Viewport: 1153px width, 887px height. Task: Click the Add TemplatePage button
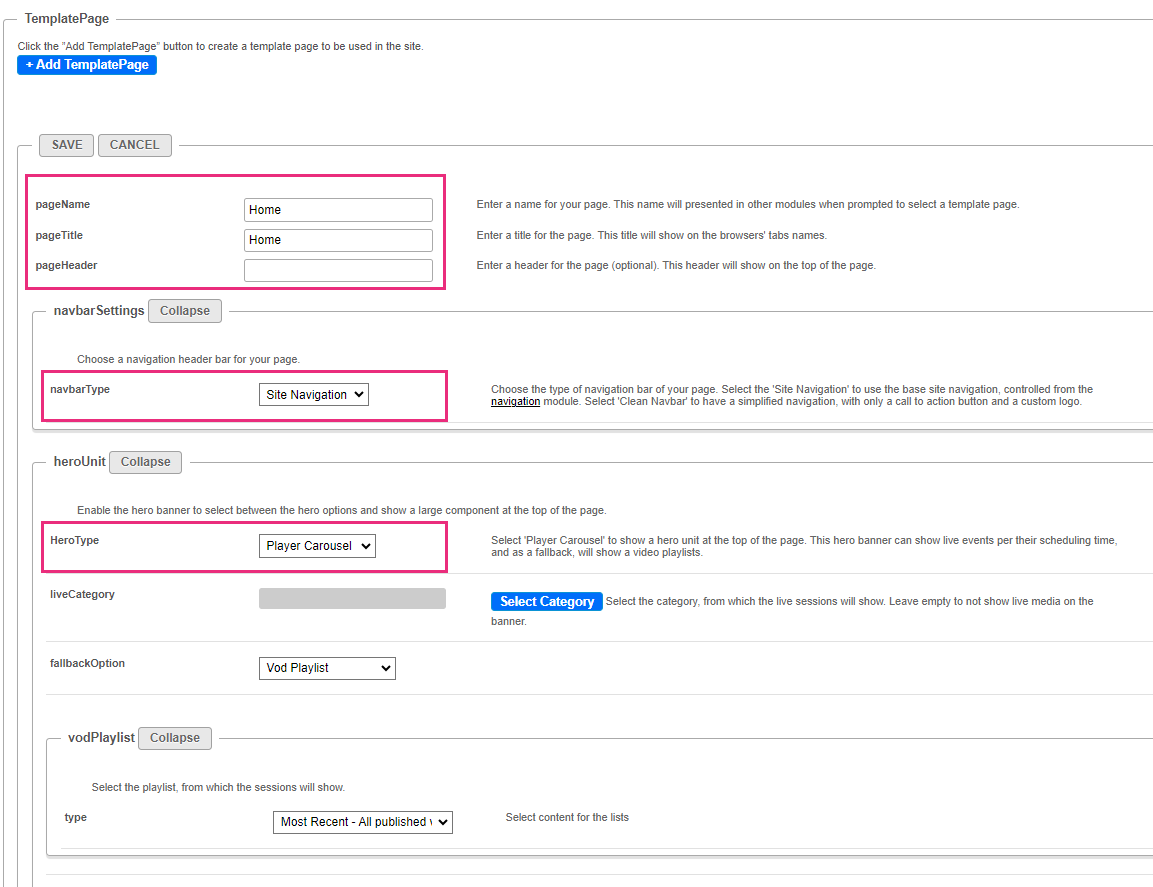click(87, 65)
